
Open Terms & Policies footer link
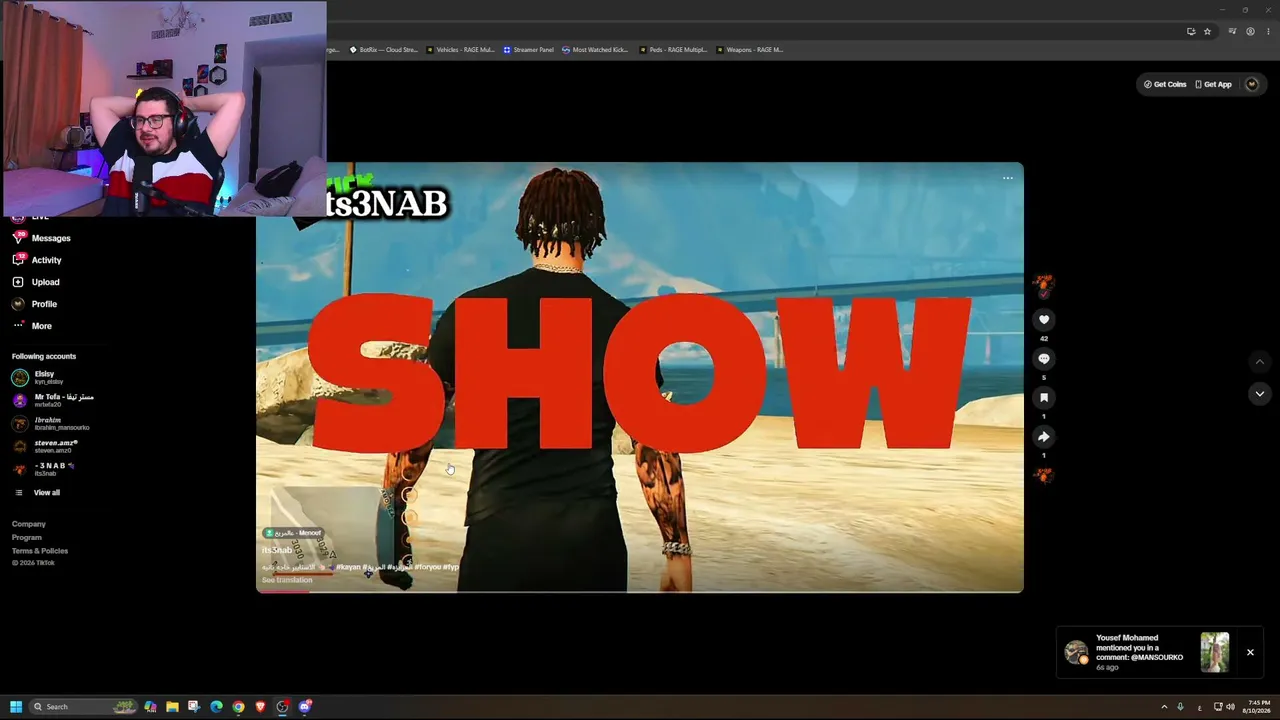40,551
